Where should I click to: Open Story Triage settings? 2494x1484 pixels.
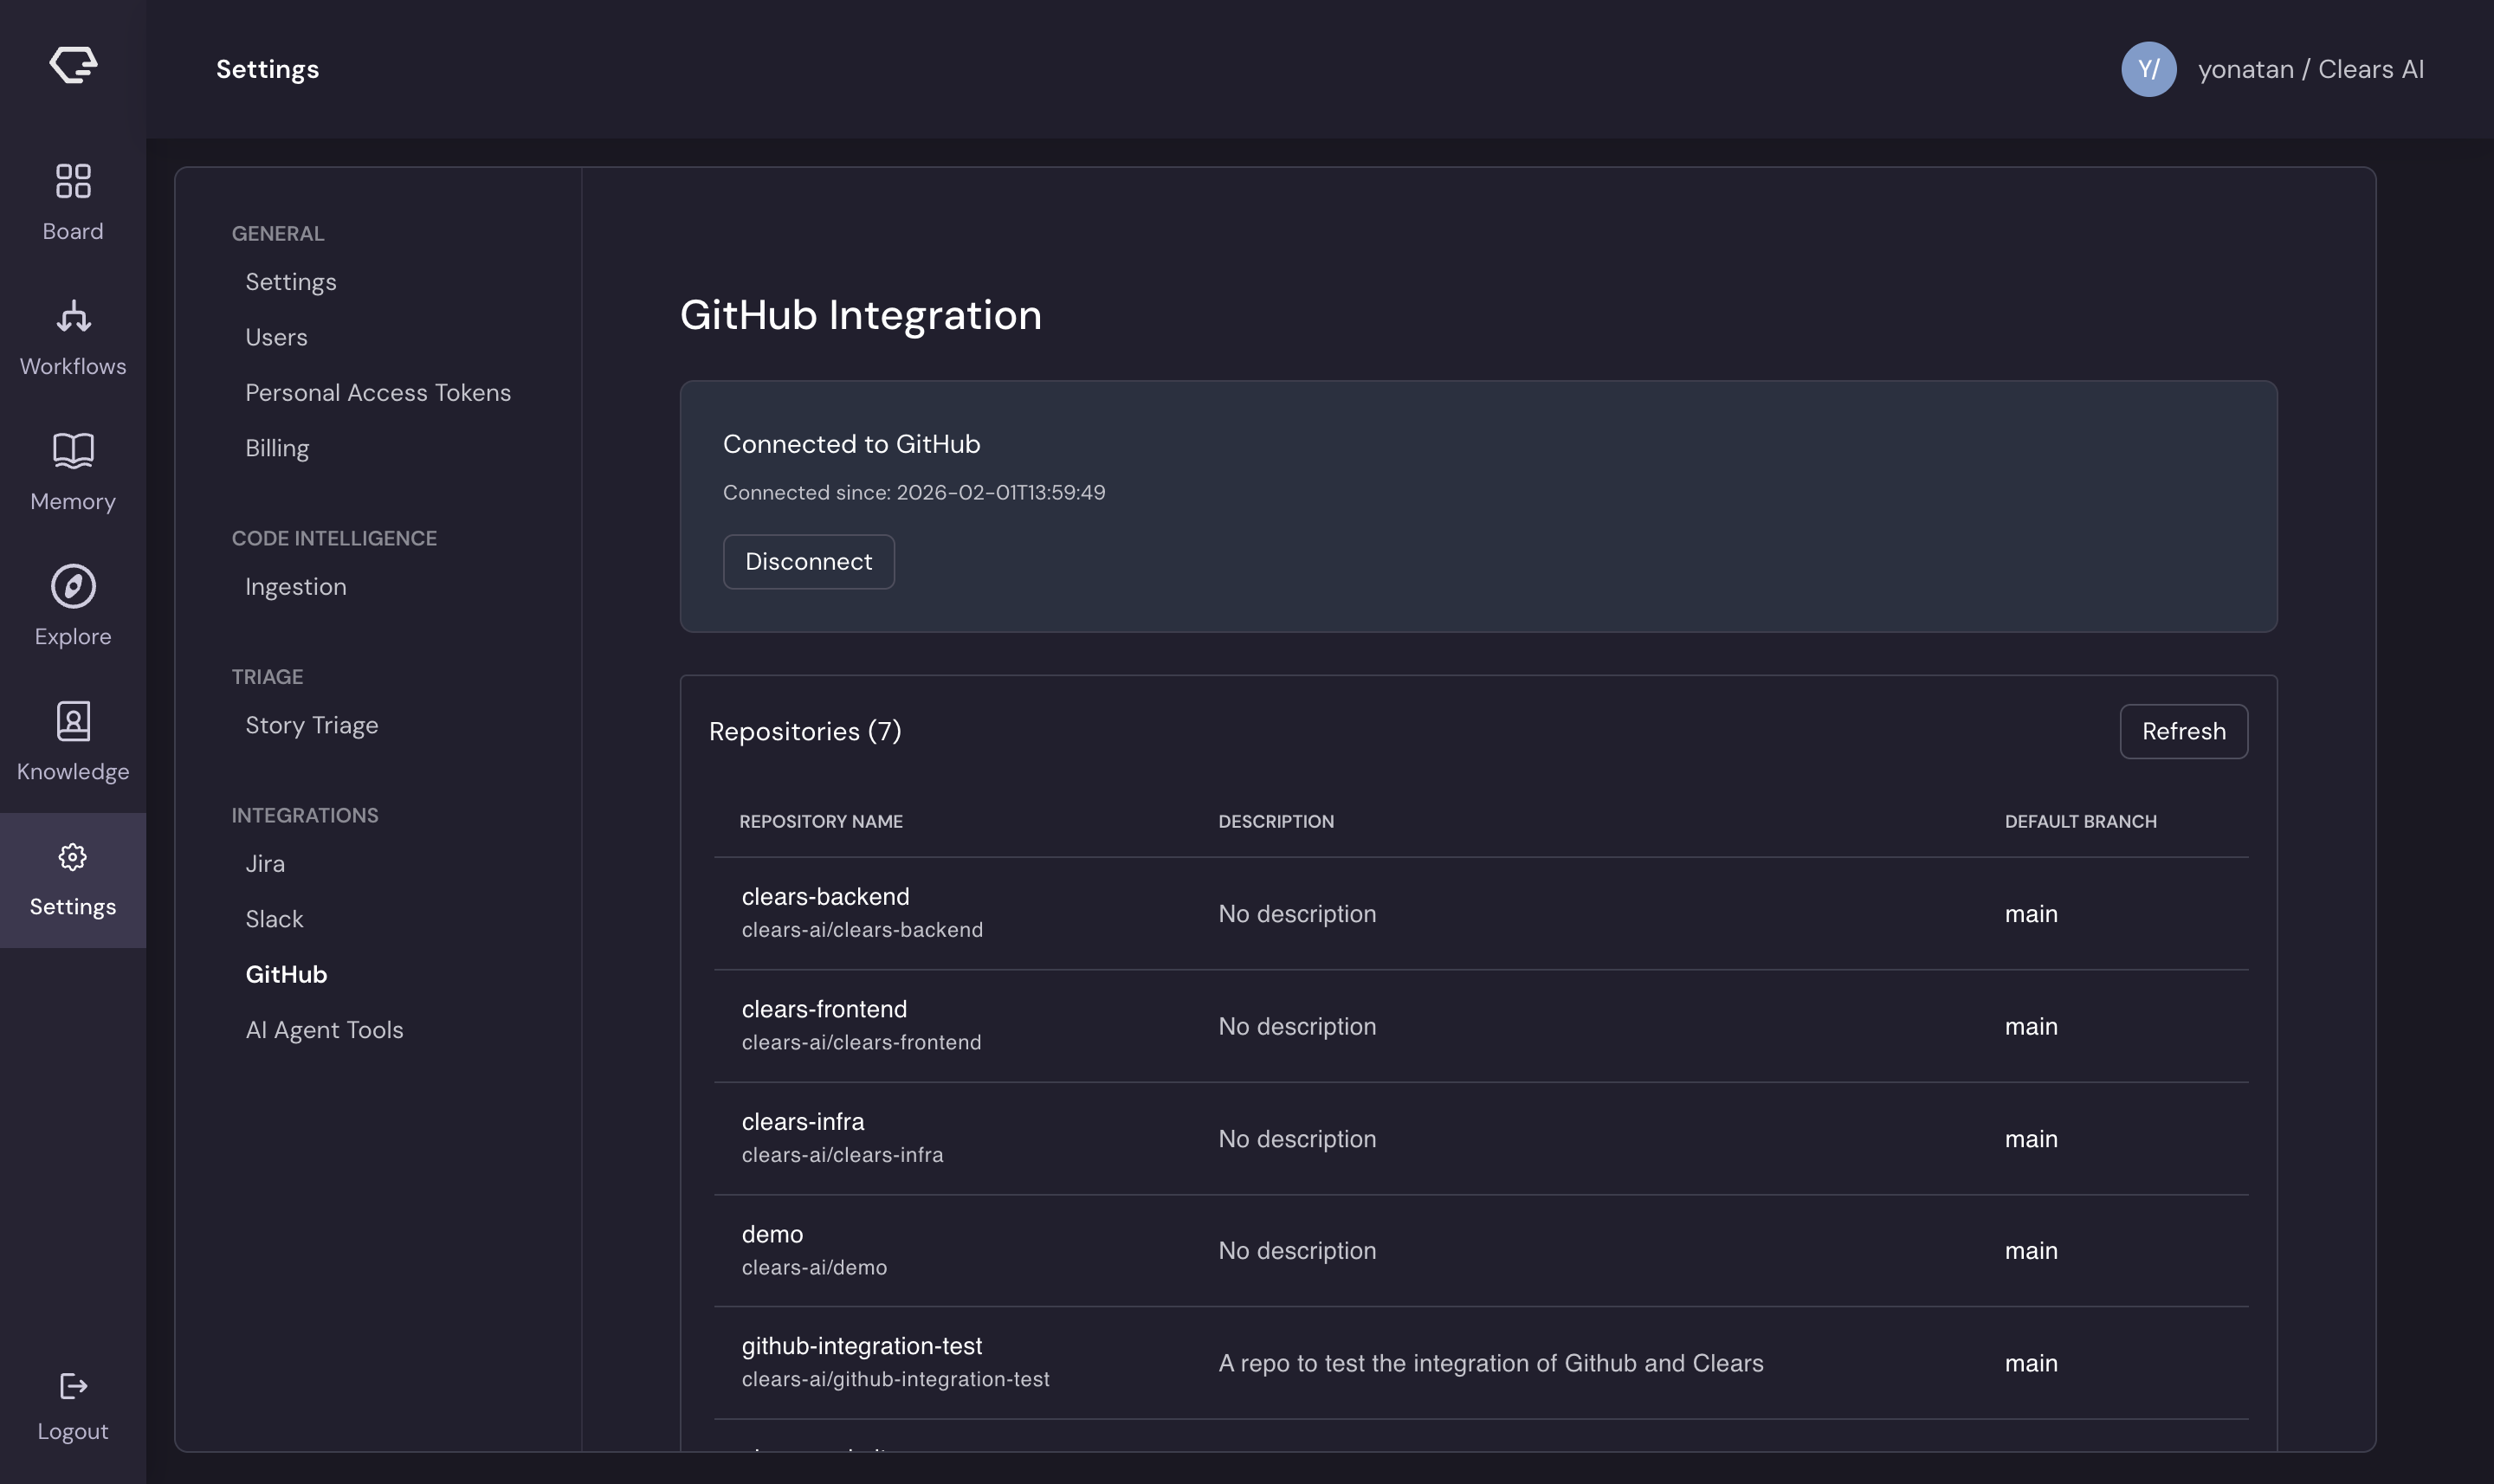(312, 725)
